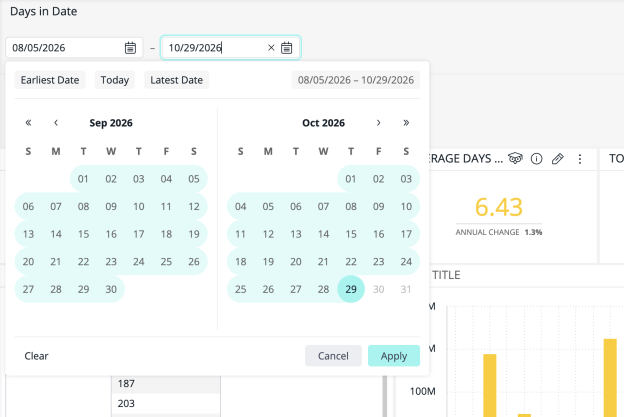
Task: Click Clear in date picker
Action: tap(36, 356)
